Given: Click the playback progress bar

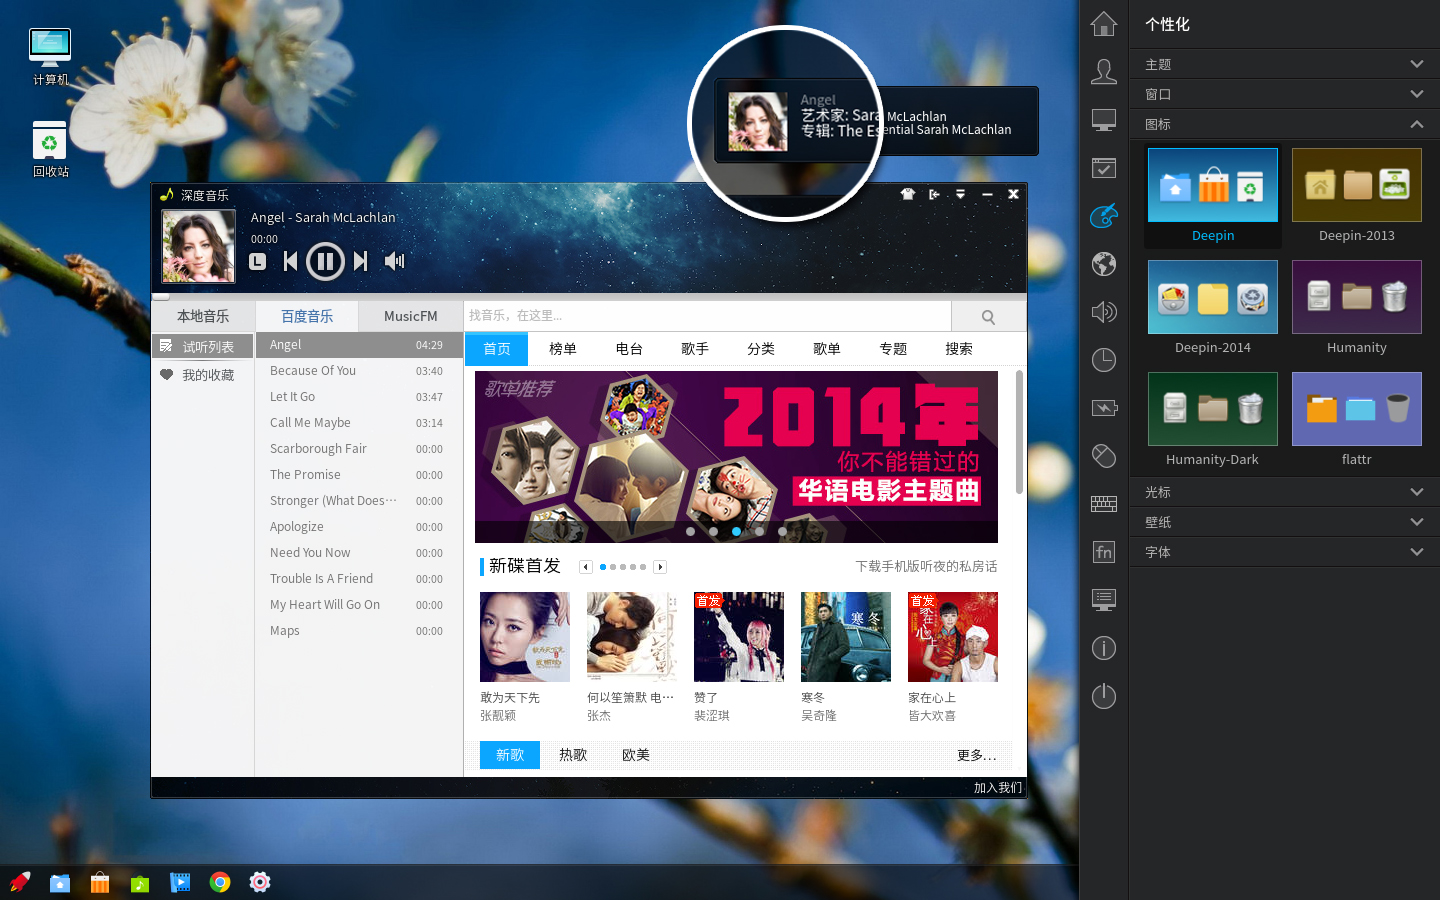Looking at the screenshot, I should coord(589,296).
